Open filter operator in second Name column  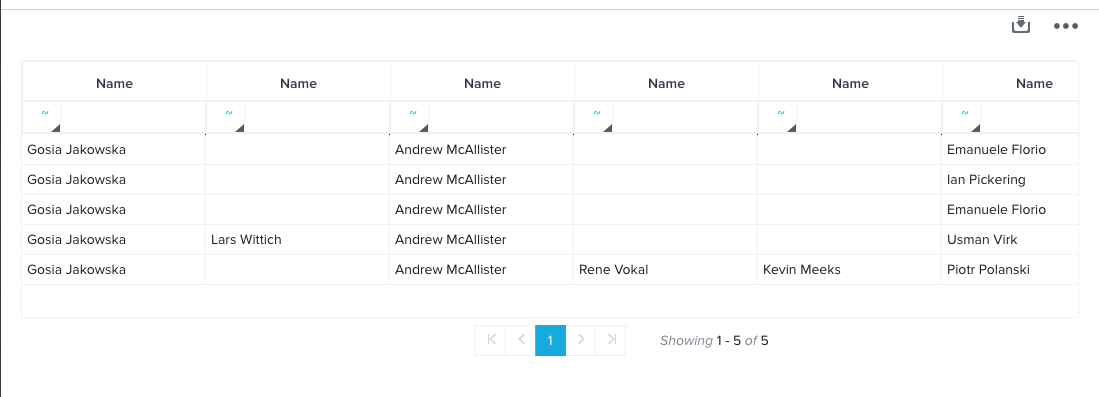(226, 116)
